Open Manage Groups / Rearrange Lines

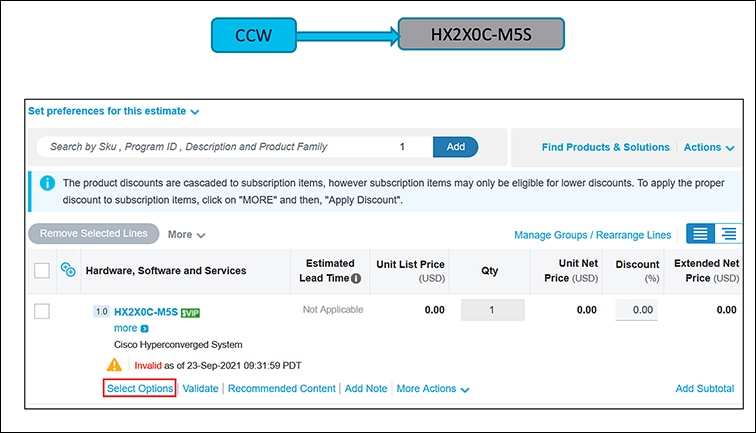(592, 235)
